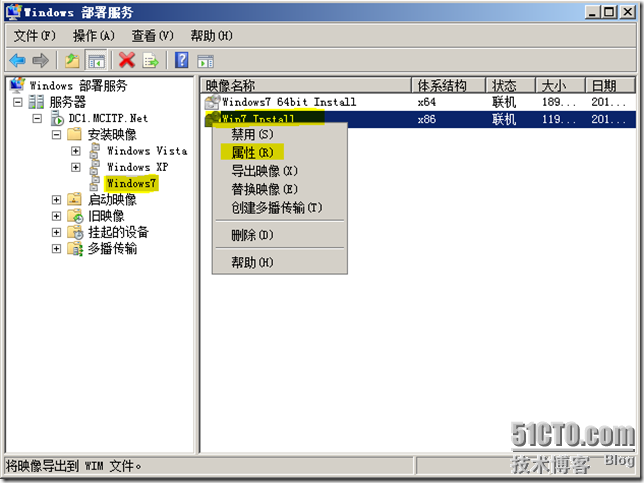644x483 pixels.
Task: Expand the Windows XP node
Action: coord(76,167)
